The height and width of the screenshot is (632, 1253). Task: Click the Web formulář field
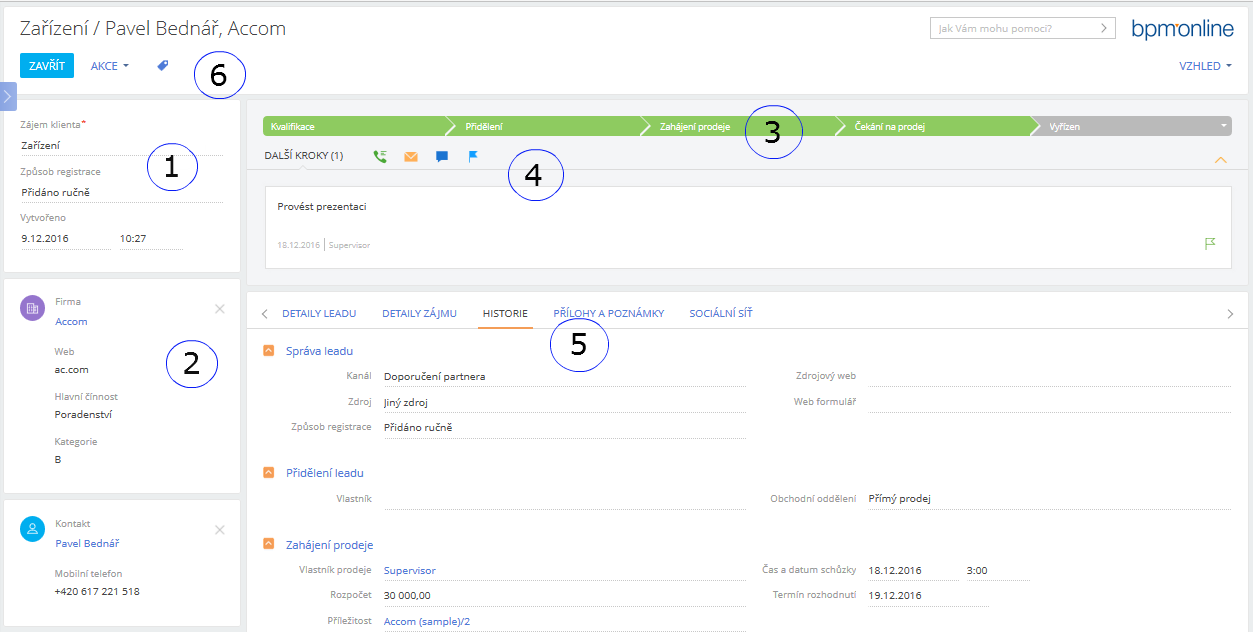(x=1049, y=402)
